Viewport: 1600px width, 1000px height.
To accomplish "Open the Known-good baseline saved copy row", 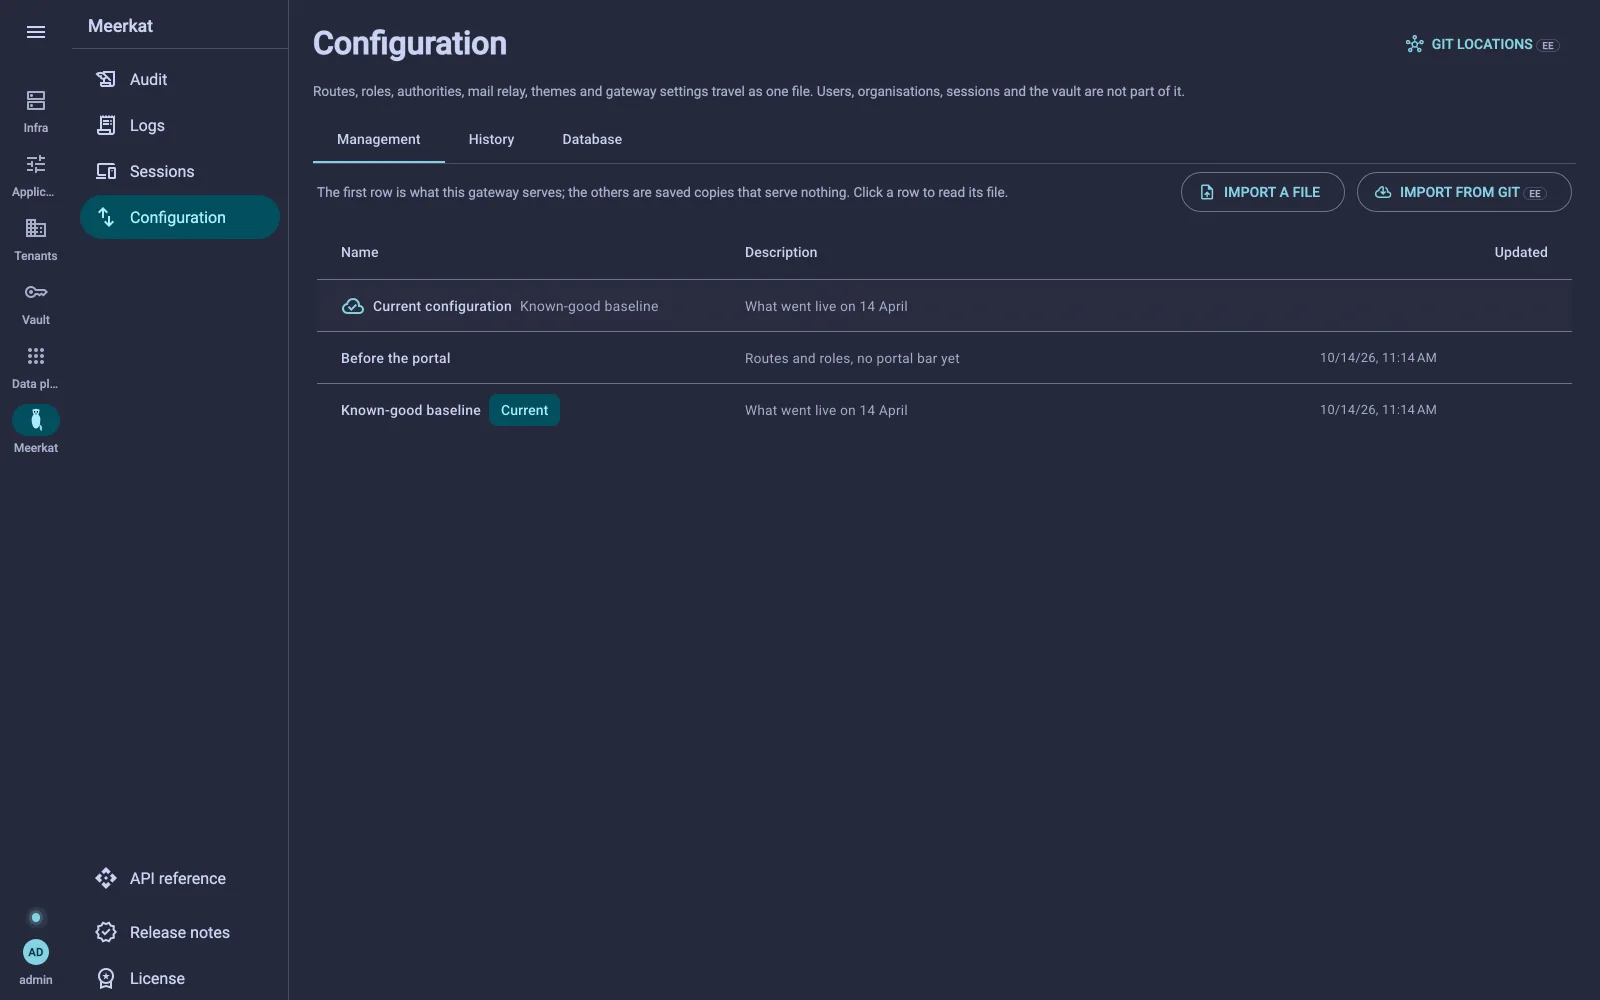I will [x=944, y=410].
